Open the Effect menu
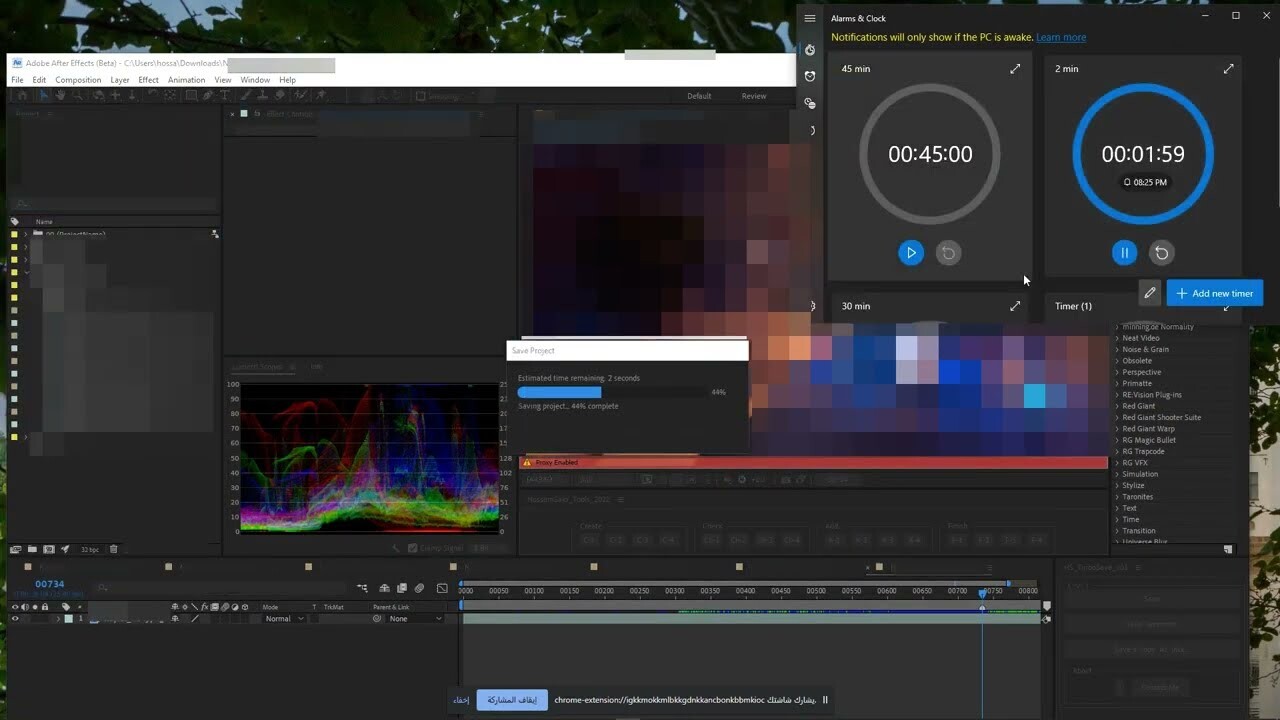 pos(148,80)
